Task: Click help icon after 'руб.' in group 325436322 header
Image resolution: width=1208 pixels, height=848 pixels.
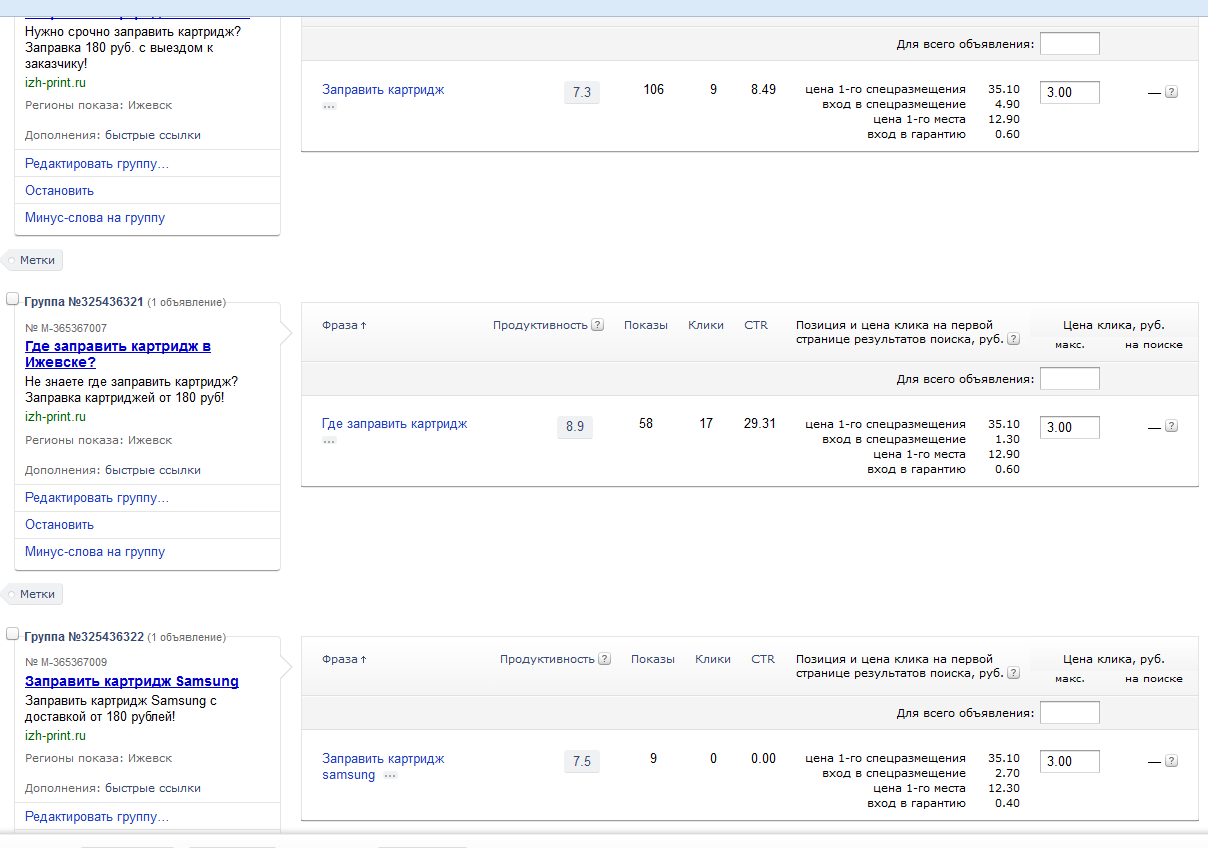Action: [1013, 673]
